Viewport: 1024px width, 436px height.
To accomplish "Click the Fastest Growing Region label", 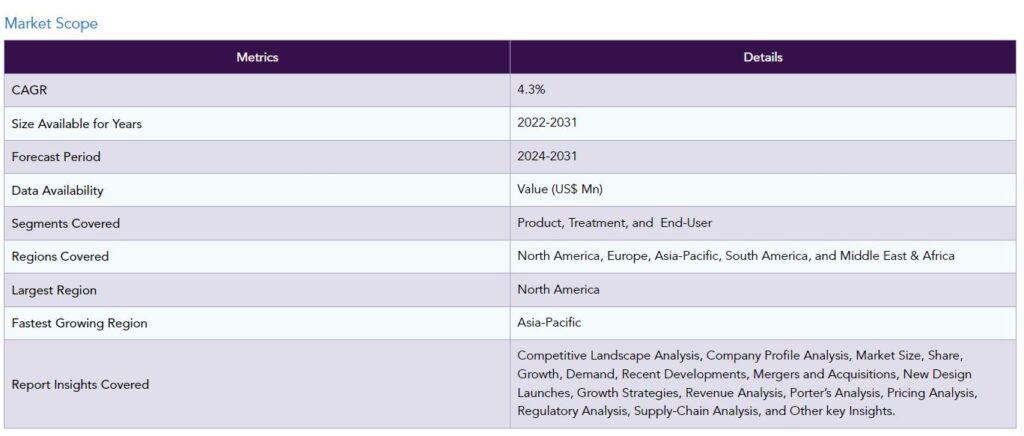I will pyautogui.click(x=79, y=323).
